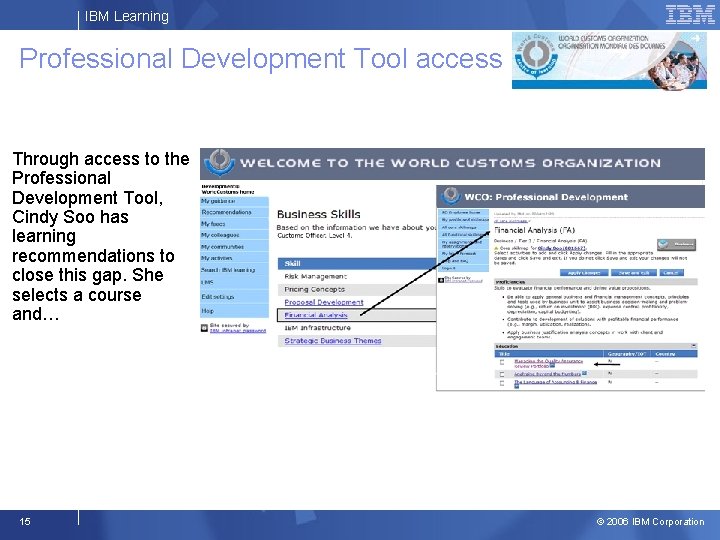This screenshot has height=540, width=720.
Task: Open the World Customs Organization banner image
Action: pos(609,60)
